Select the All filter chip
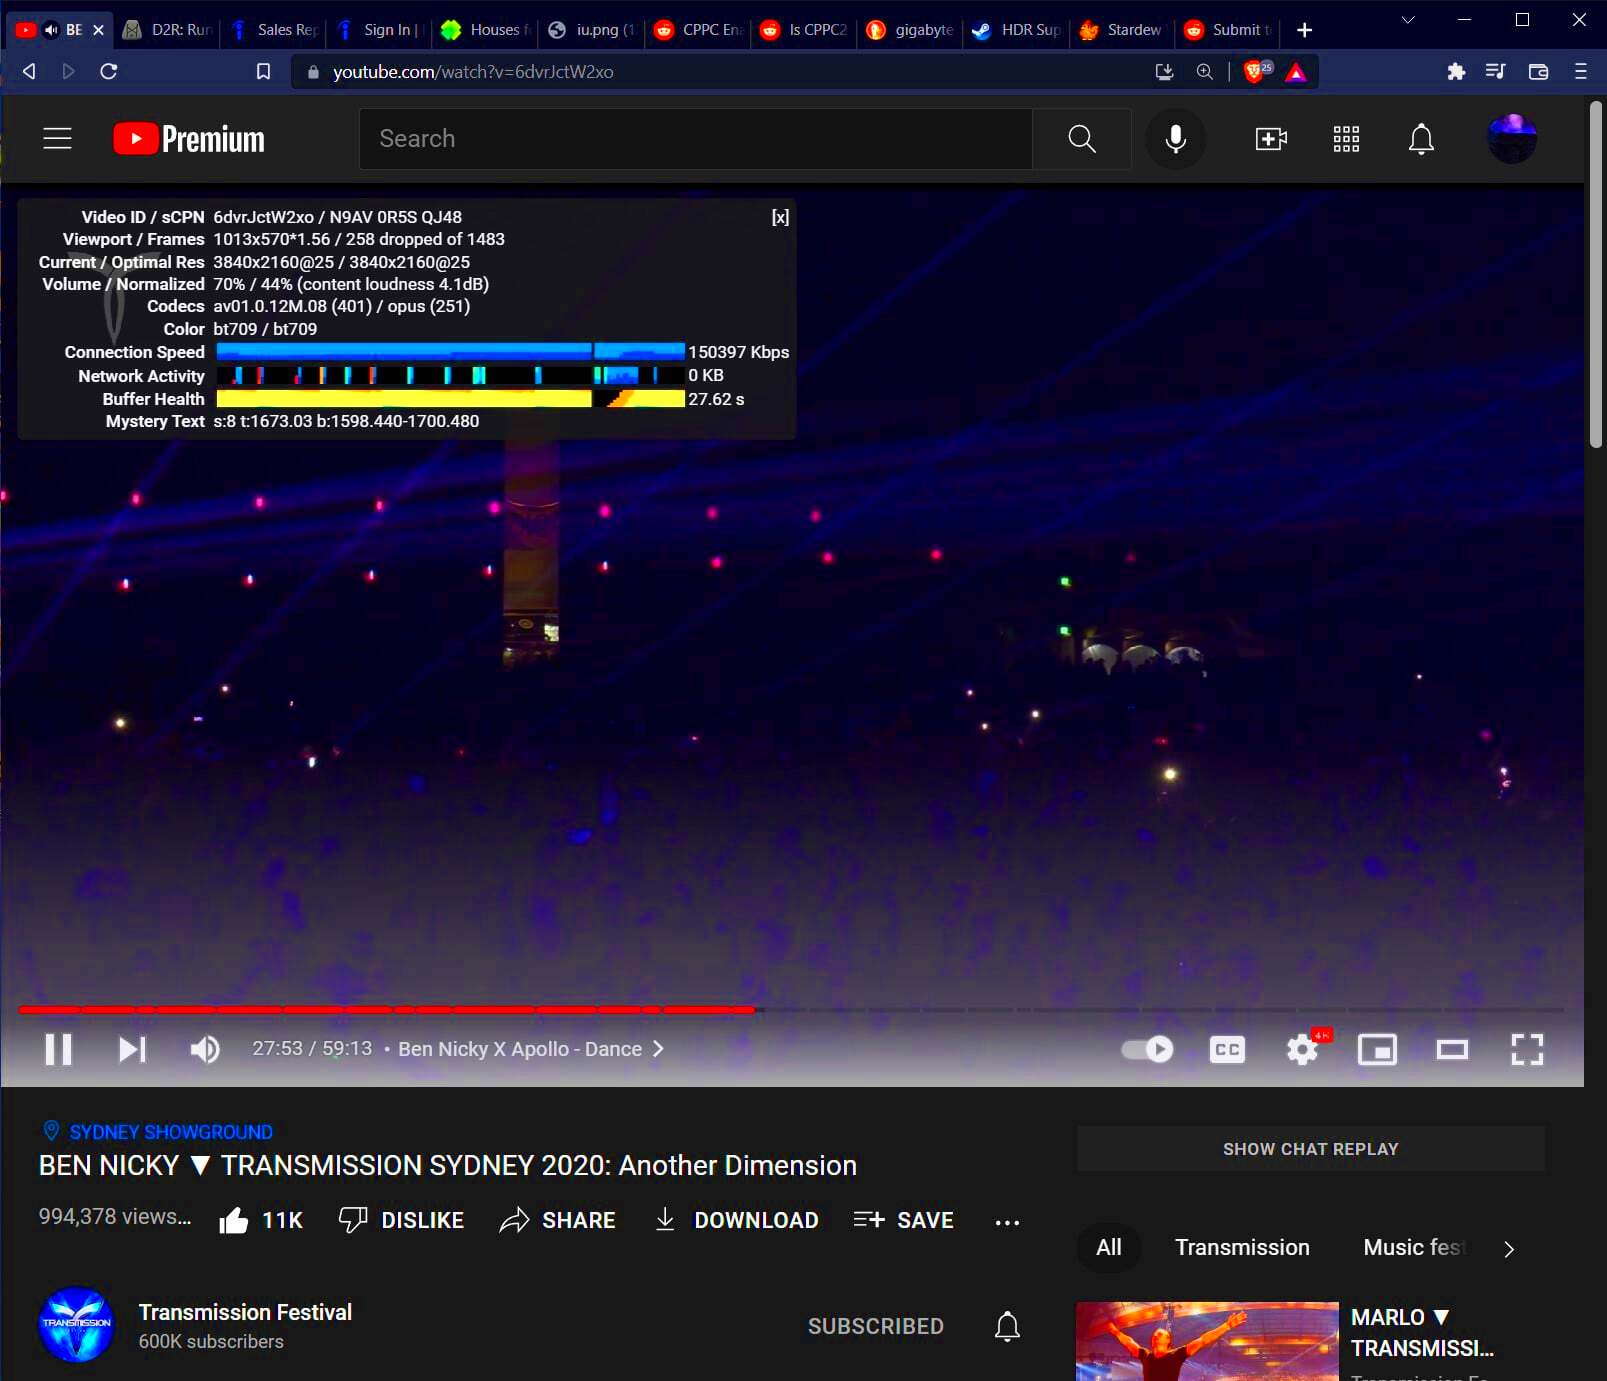This screenshot has width=1607, height=1381. [1108, 1247]
